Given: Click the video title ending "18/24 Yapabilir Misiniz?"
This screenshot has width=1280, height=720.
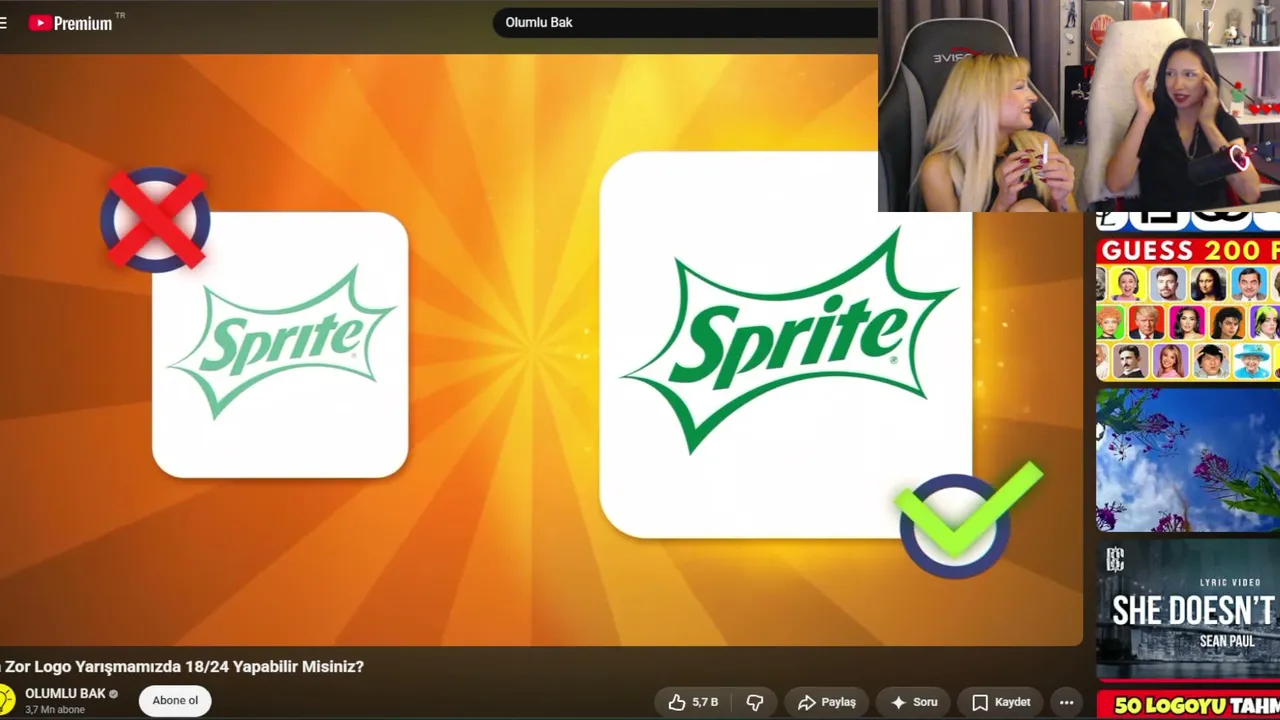Looking at the screenshot, I should [x=182, y=666].
